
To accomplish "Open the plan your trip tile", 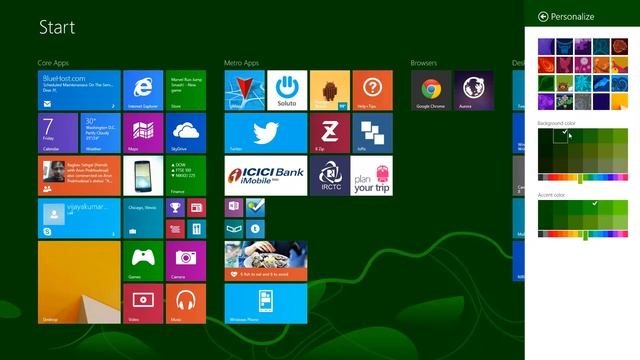I will point(372,176).
